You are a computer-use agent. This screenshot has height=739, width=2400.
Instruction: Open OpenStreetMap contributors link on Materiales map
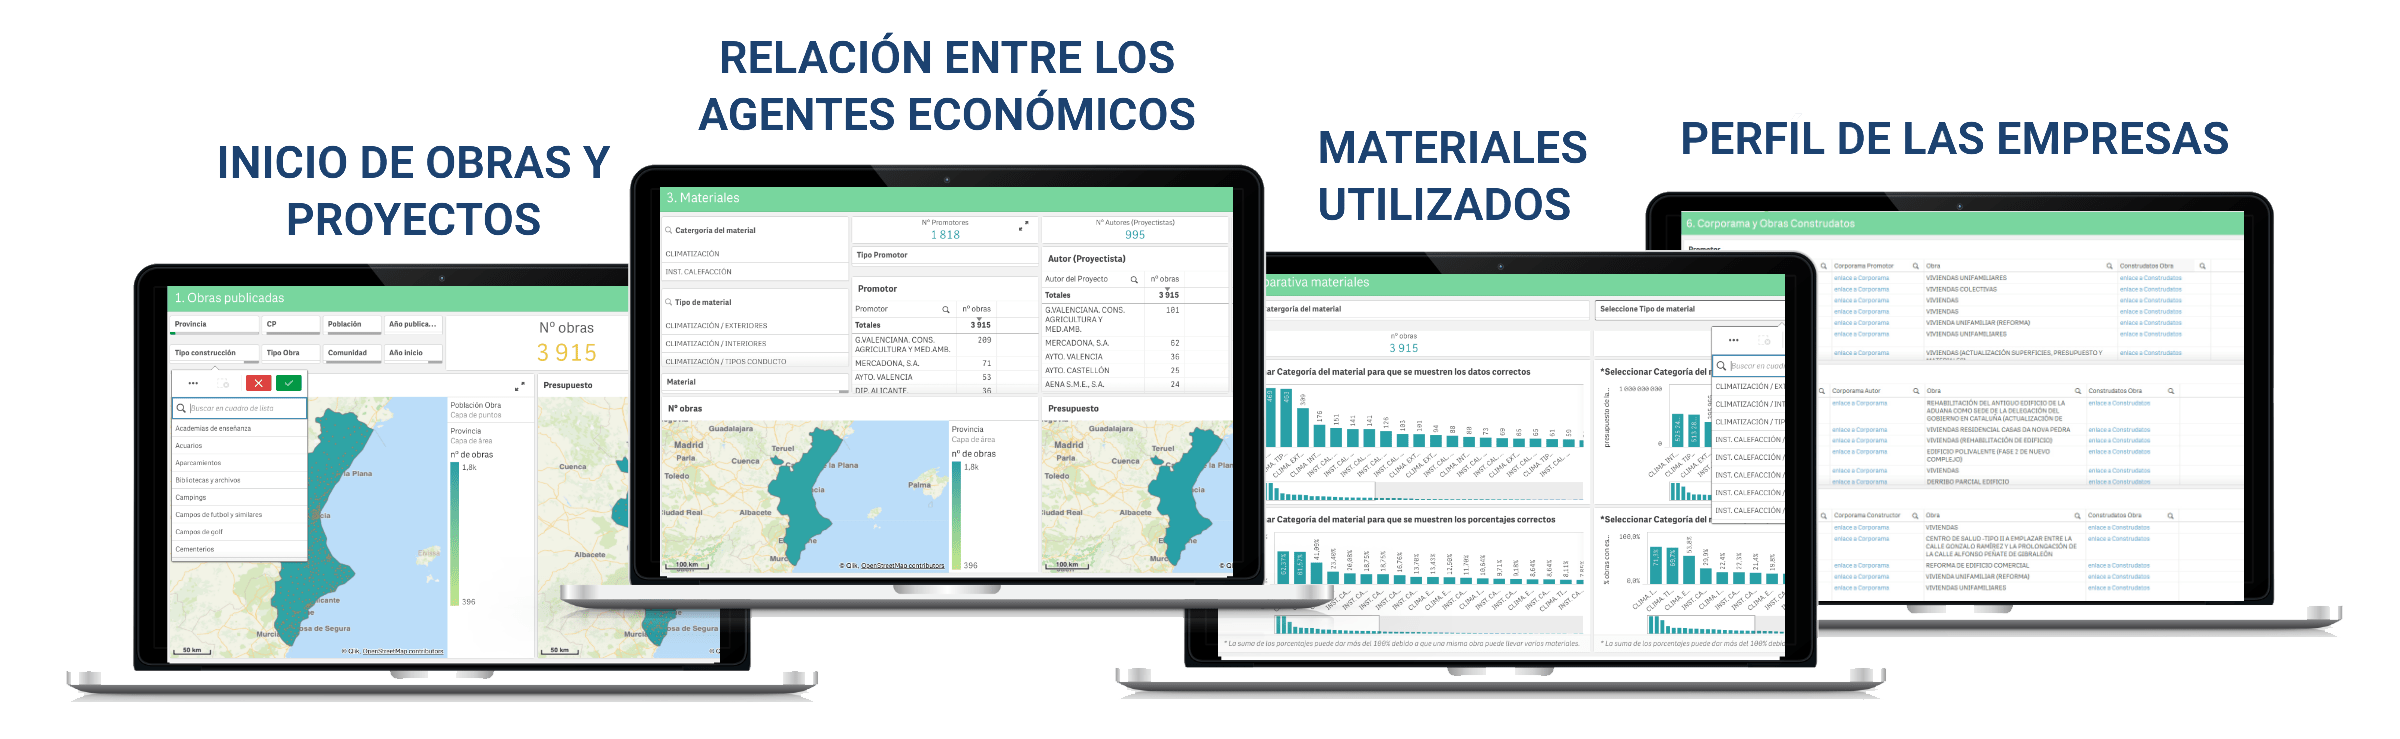[903, 566]
